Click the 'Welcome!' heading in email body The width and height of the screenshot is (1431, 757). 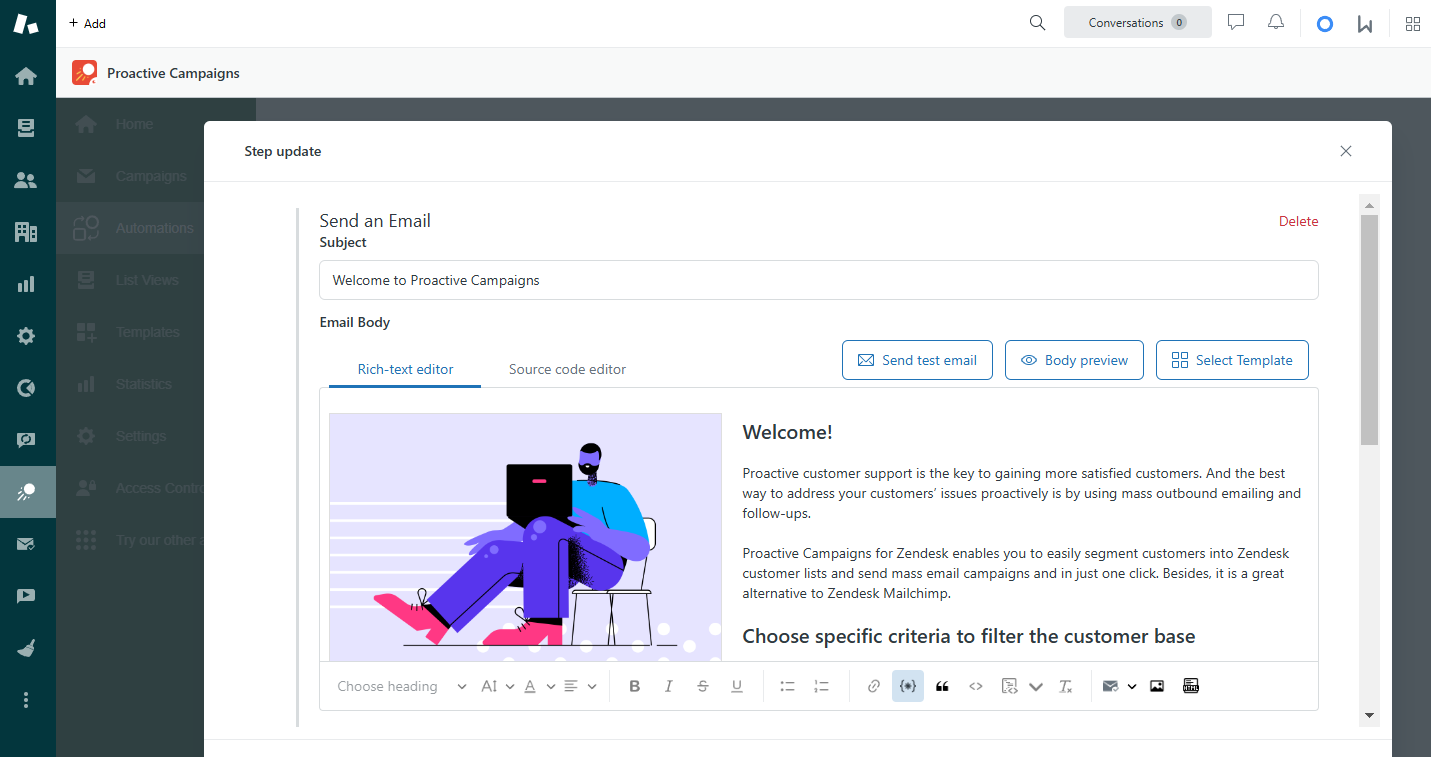(787, 432)
